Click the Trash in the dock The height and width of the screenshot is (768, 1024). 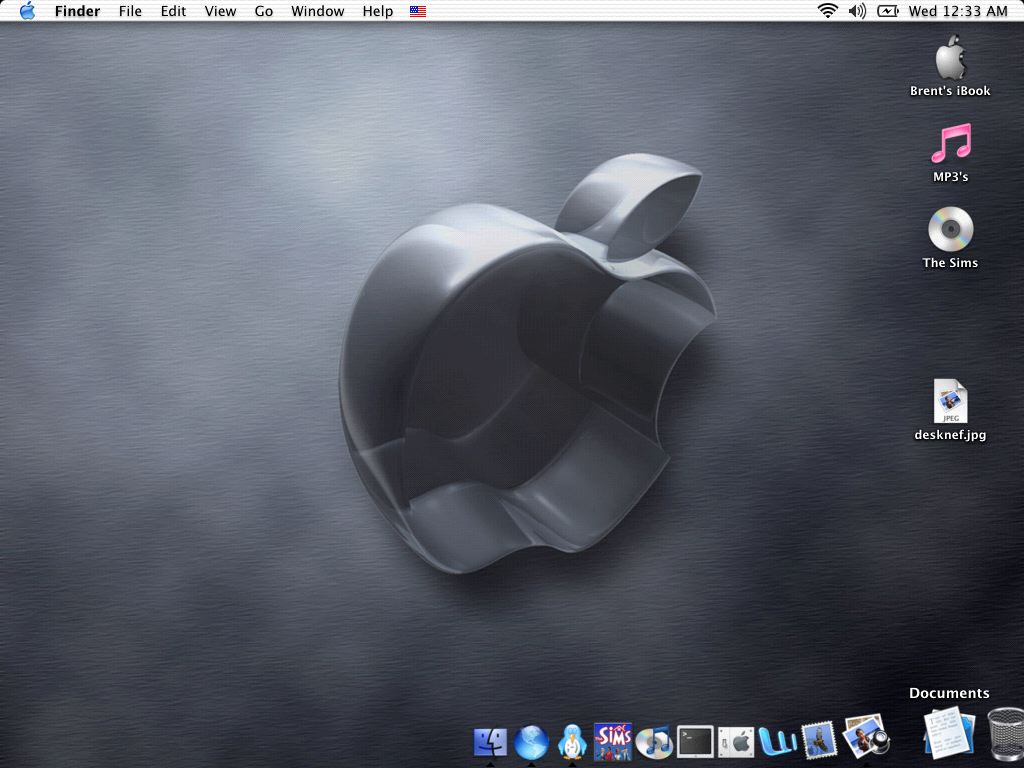point(1003,733)
